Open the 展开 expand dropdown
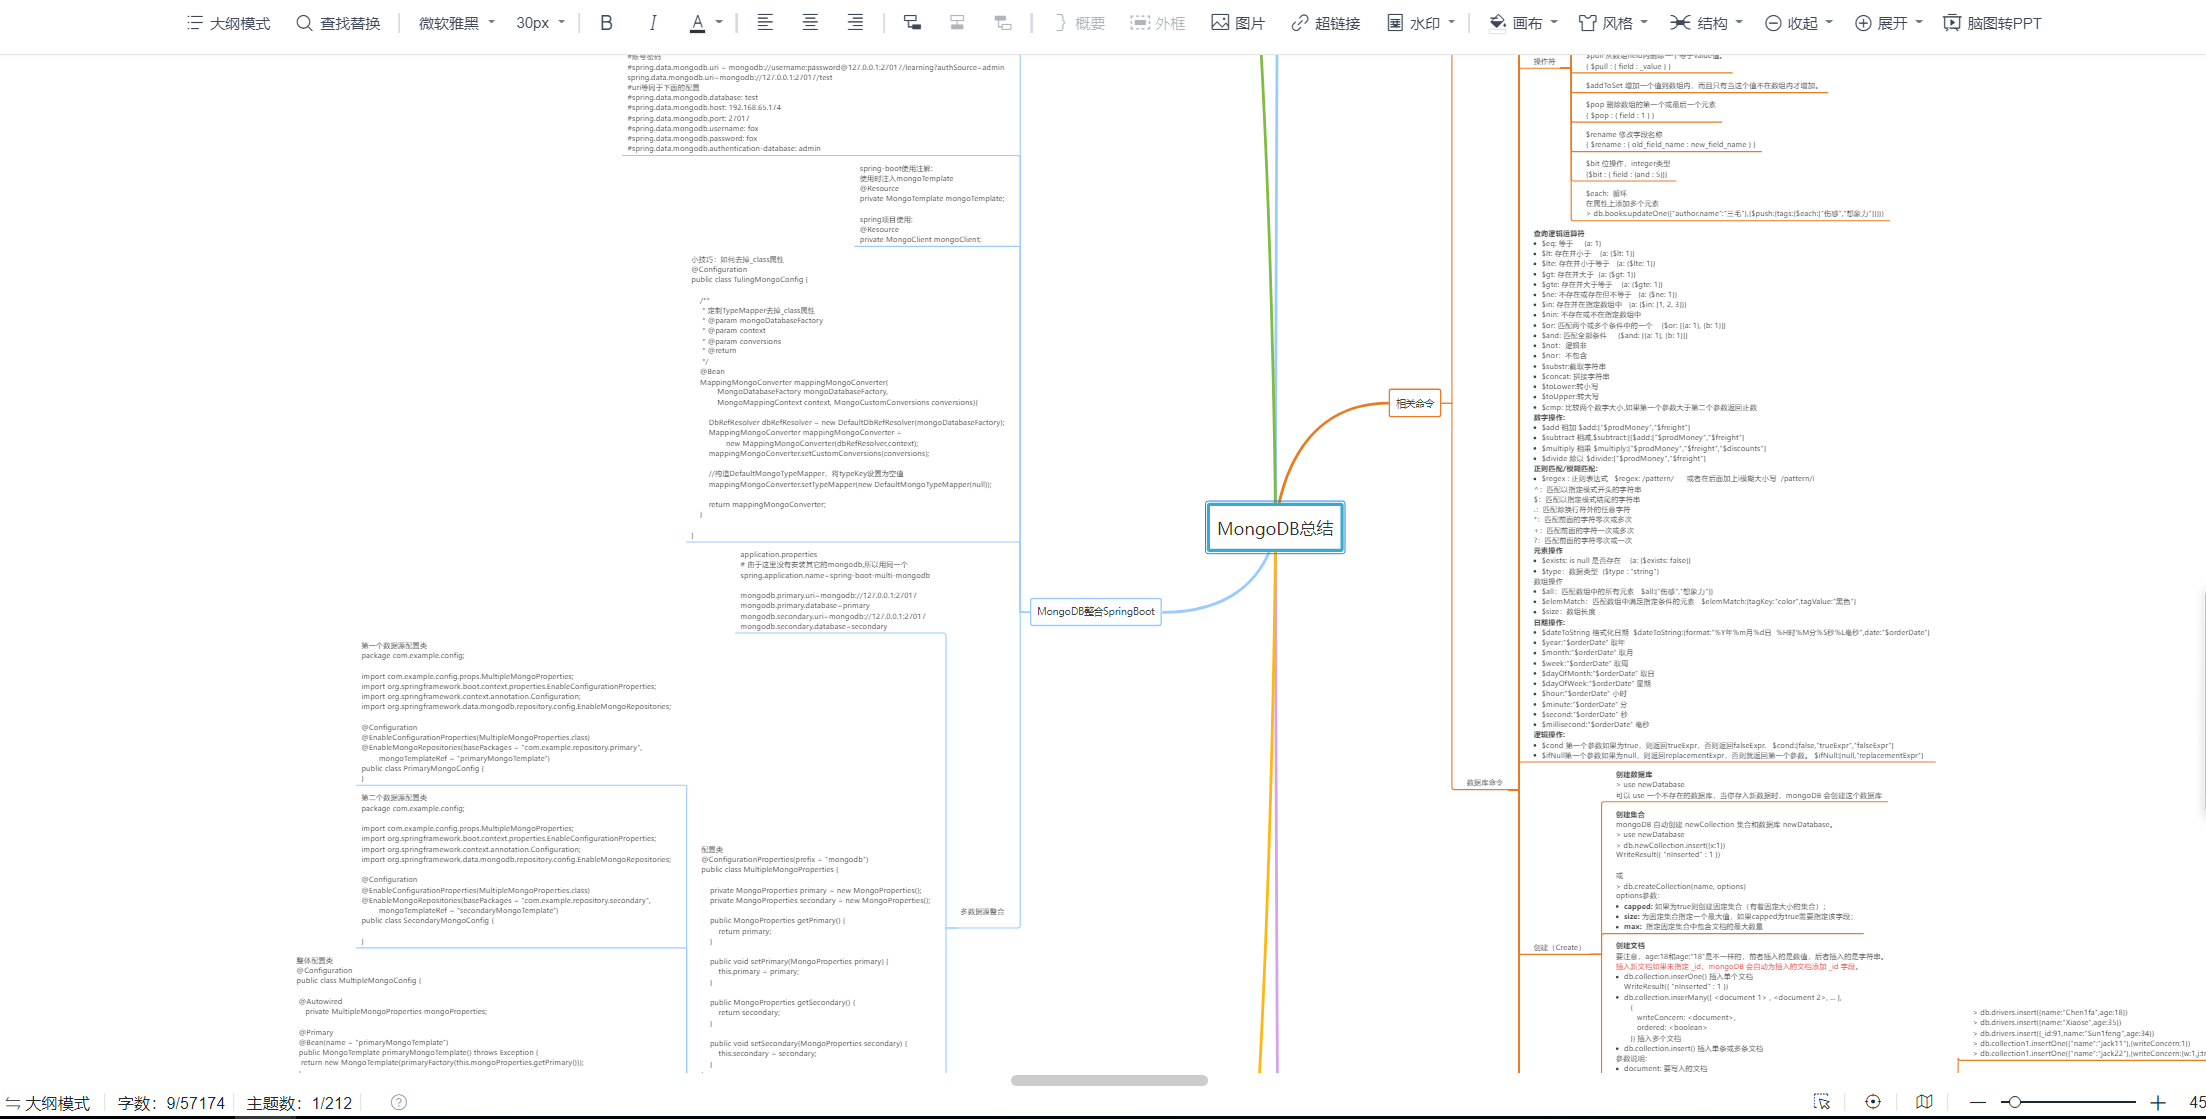2206x1119 pixels. pos(1889,23)
